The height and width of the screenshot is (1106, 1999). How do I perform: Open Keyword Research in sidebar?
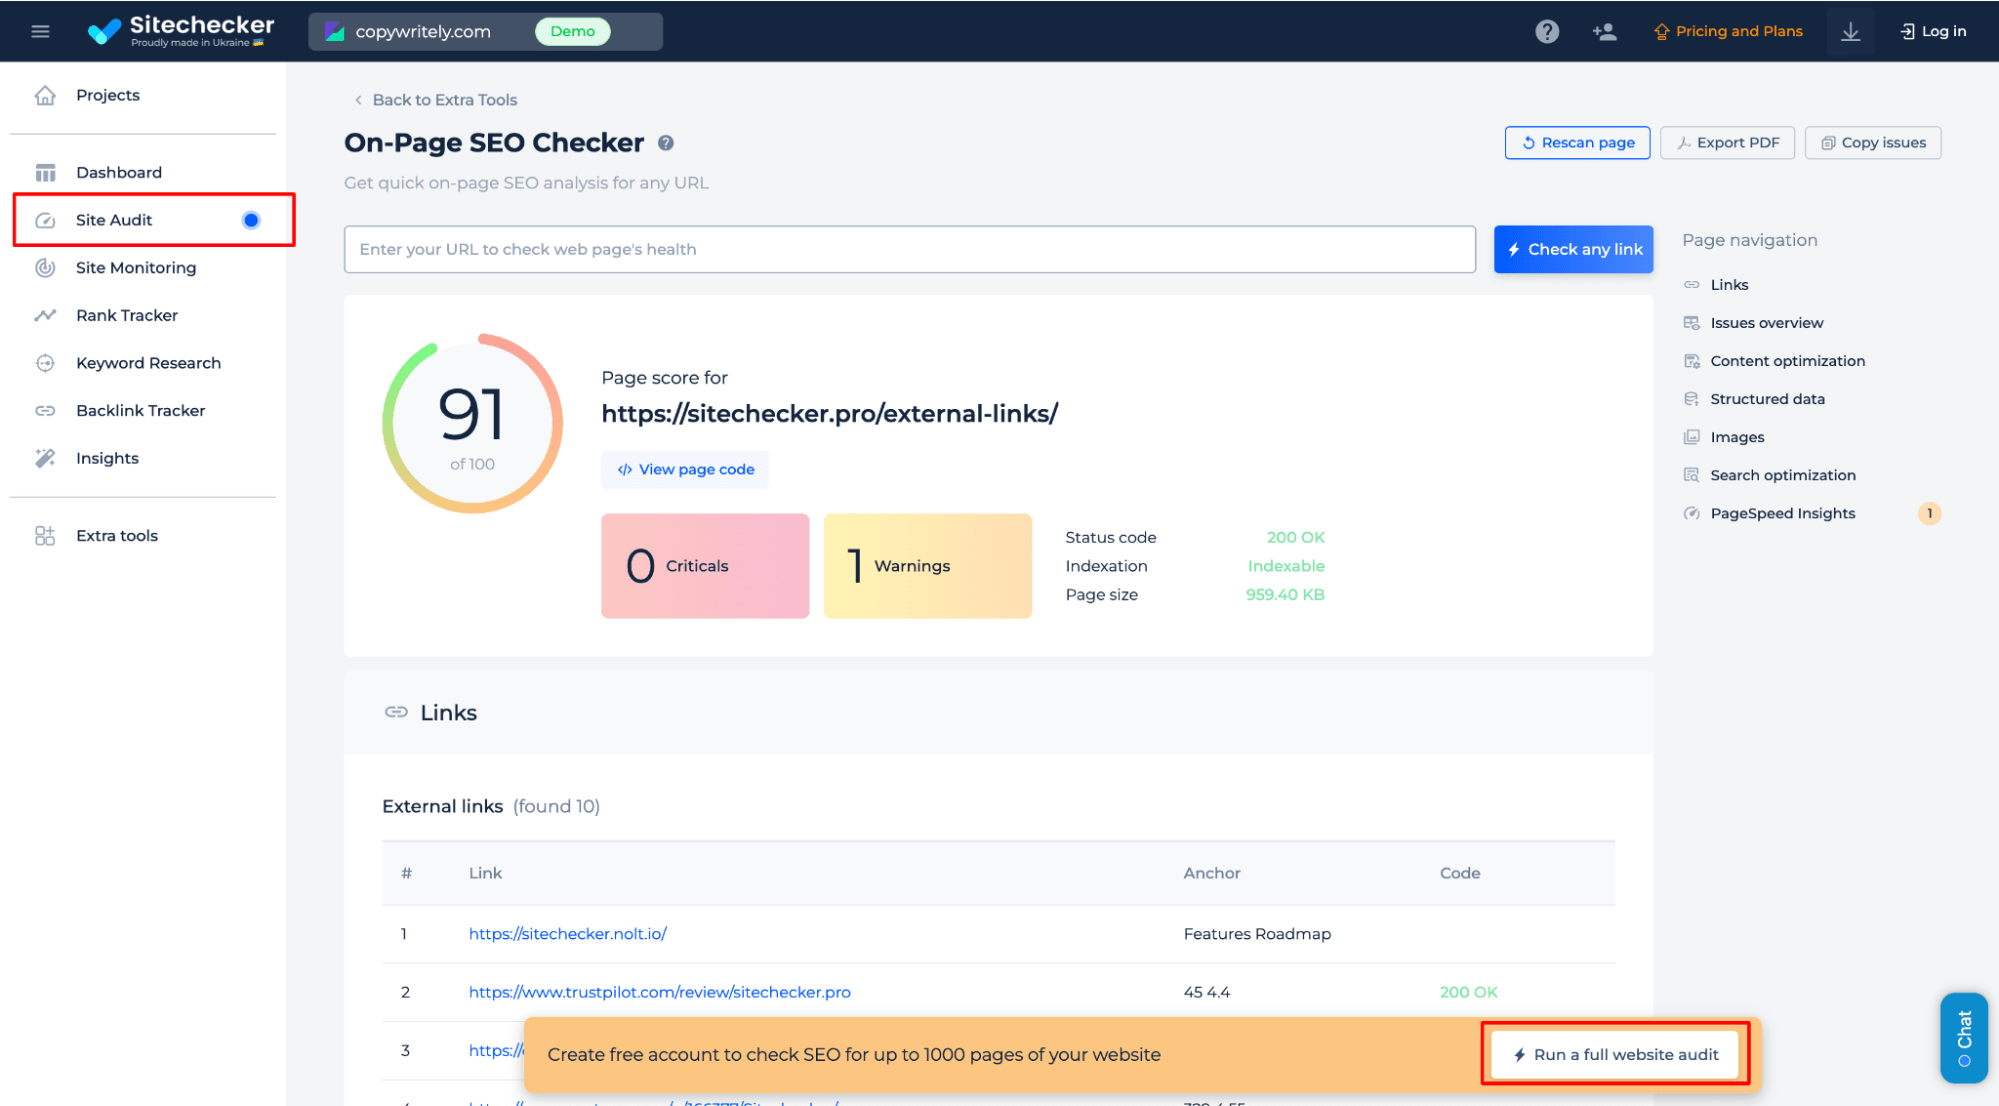[148, 363]
